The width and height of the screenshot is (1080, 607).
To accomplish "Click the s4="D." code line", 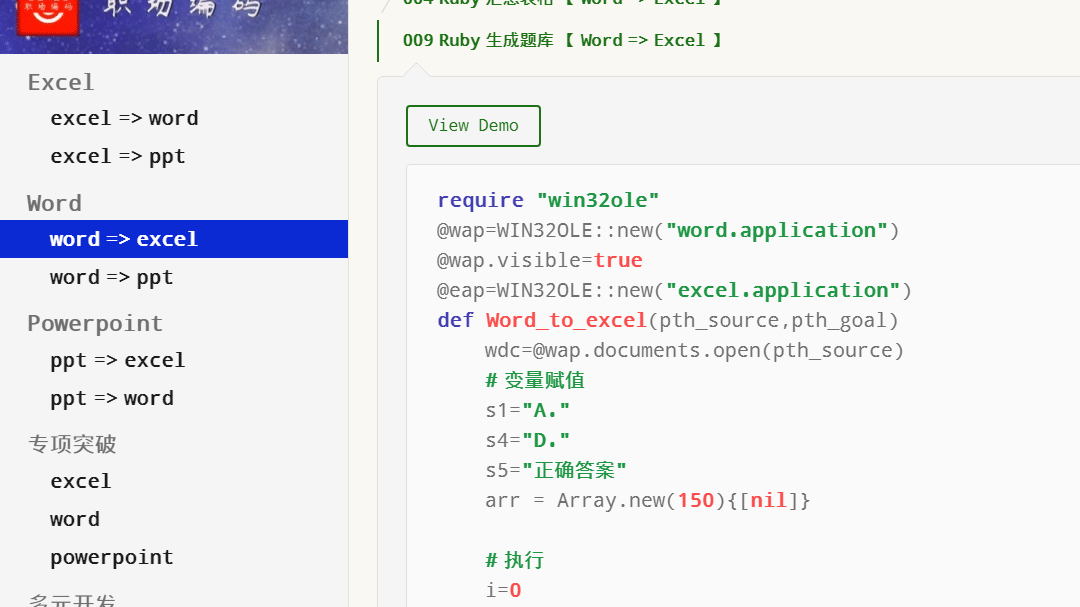I will [x=528, y=440].
